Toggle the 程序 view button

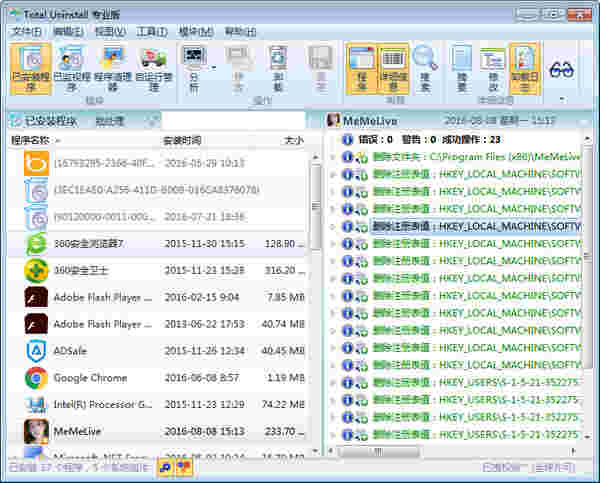coord(360,66)
